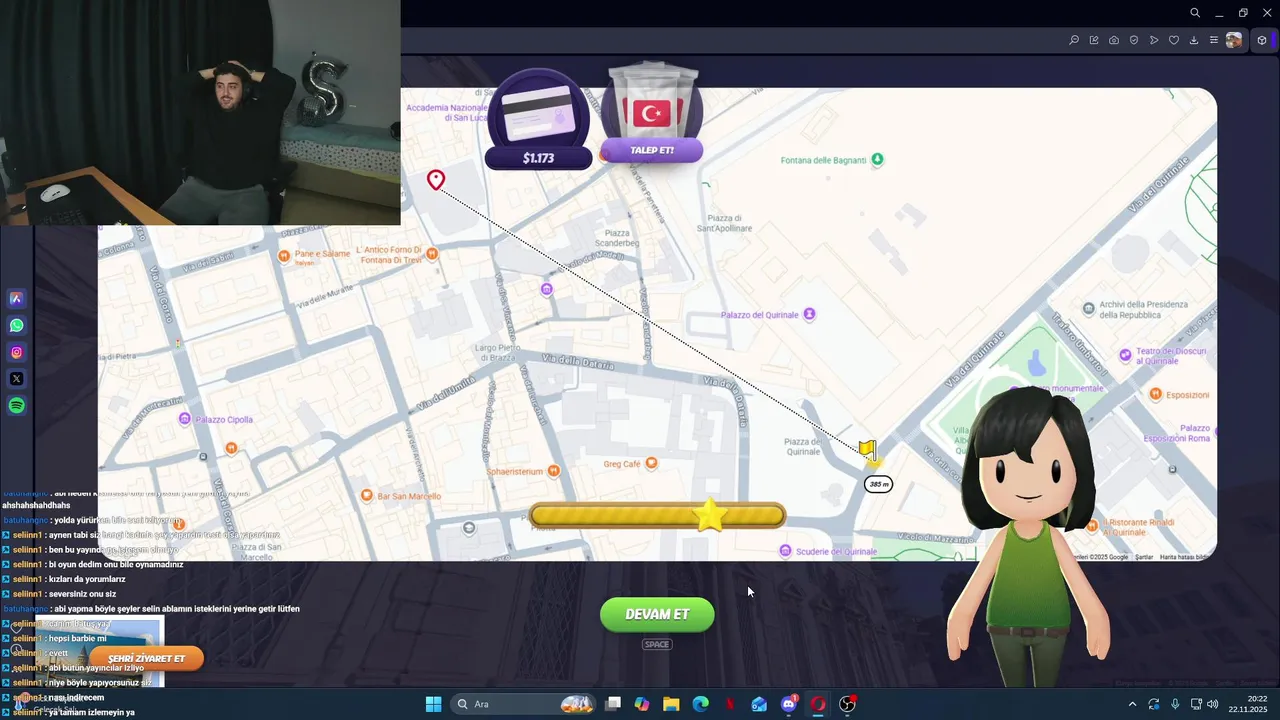Click the Palazzo del Quirinale map marker

pyautogui.click(x=809, y=314)
